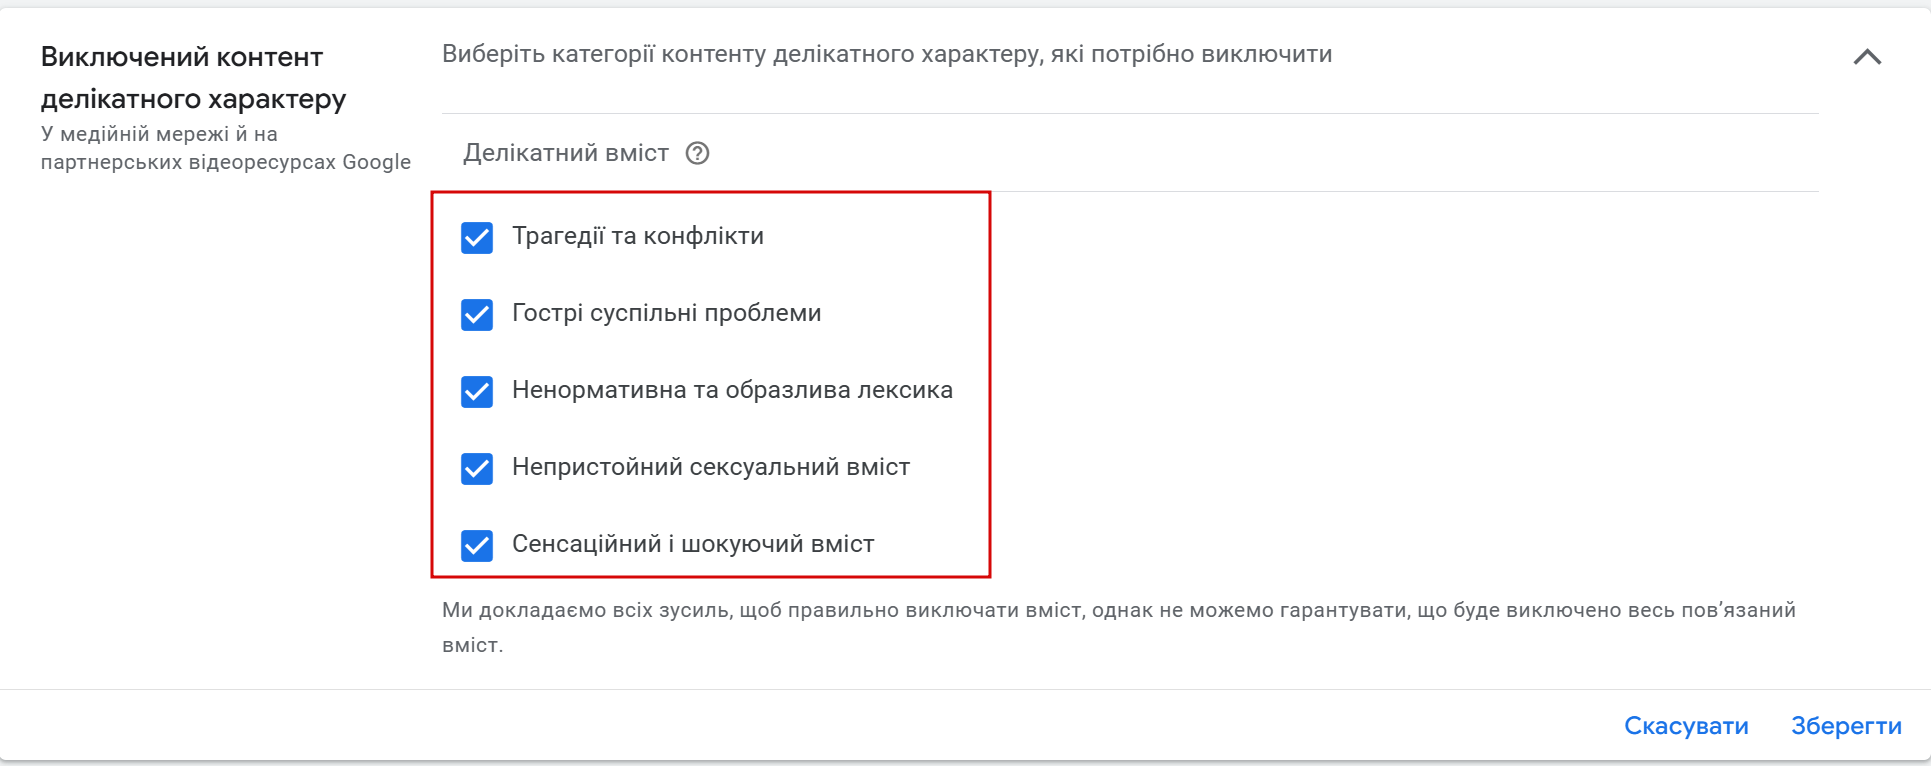Click the Непристойний сексуальний вміст label text
This screenshot has height=766, width=1931.
point(710,467)
